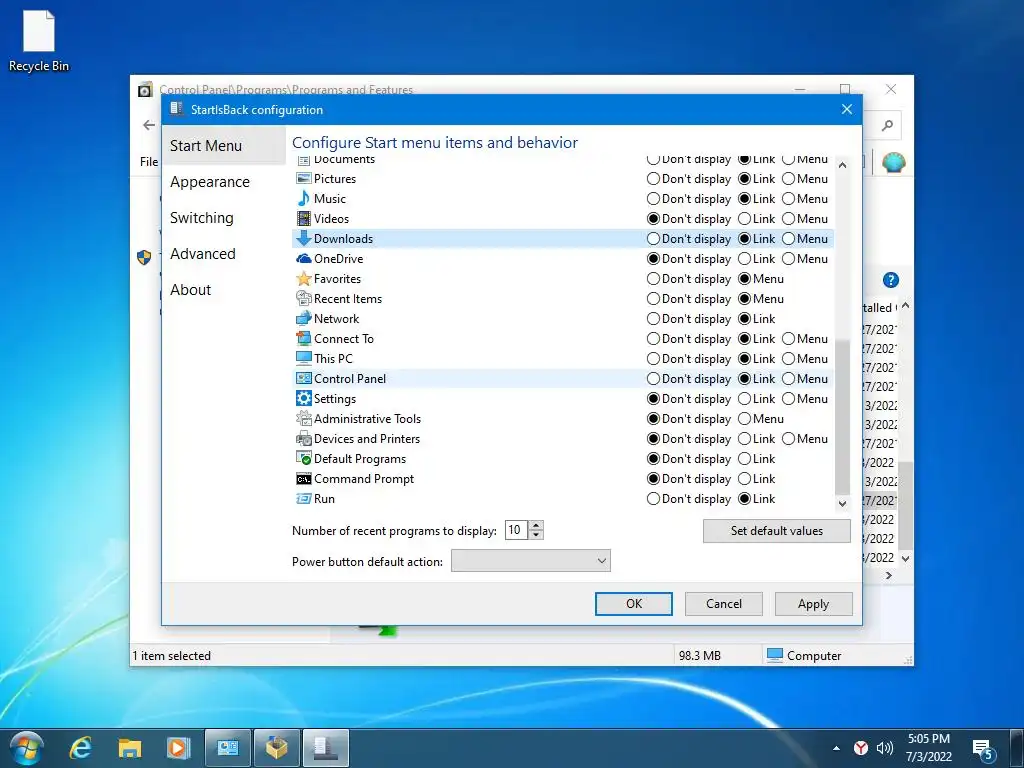Set Run to Don't display

[653, 499]
